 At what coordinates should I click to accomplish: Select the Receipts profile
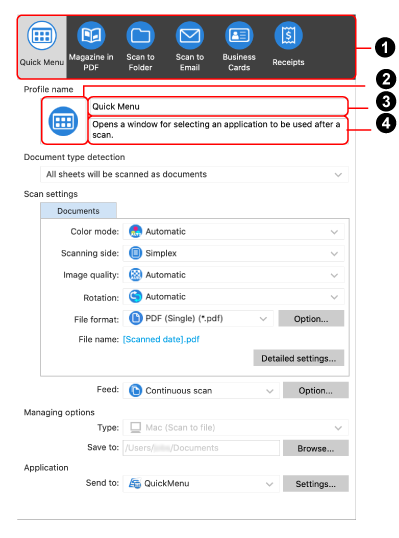click(x=288, y=45)
